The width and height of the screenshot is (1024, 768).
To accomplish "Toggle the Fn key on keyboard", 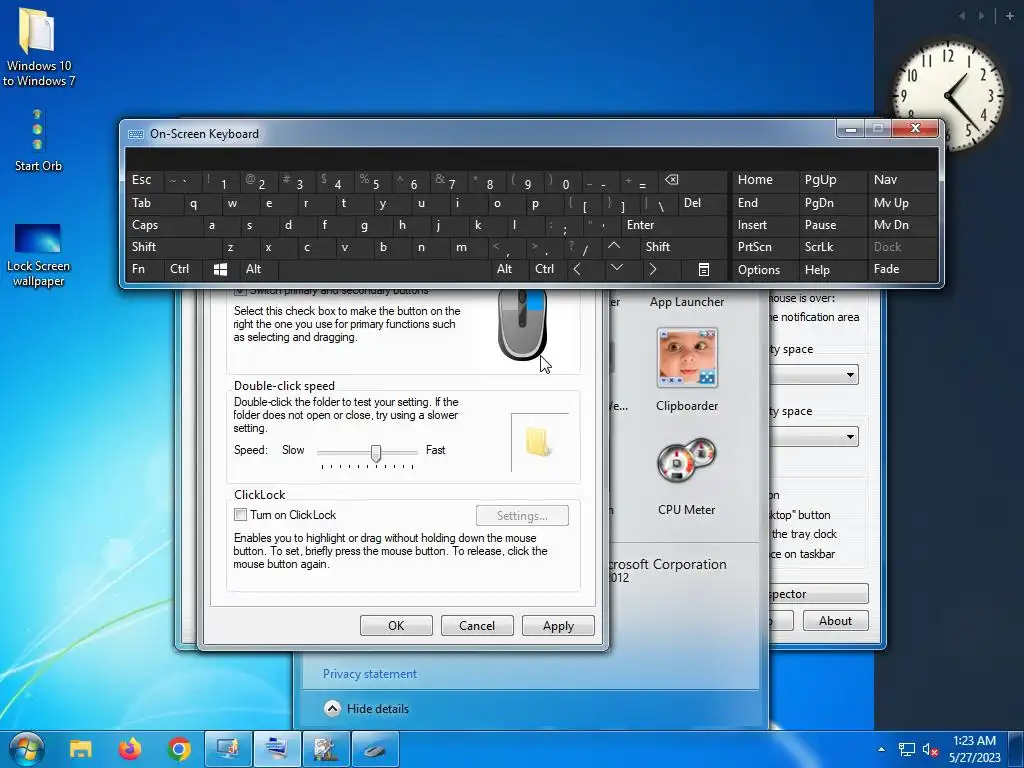I will pyautogui.click(x=145, y=269).
